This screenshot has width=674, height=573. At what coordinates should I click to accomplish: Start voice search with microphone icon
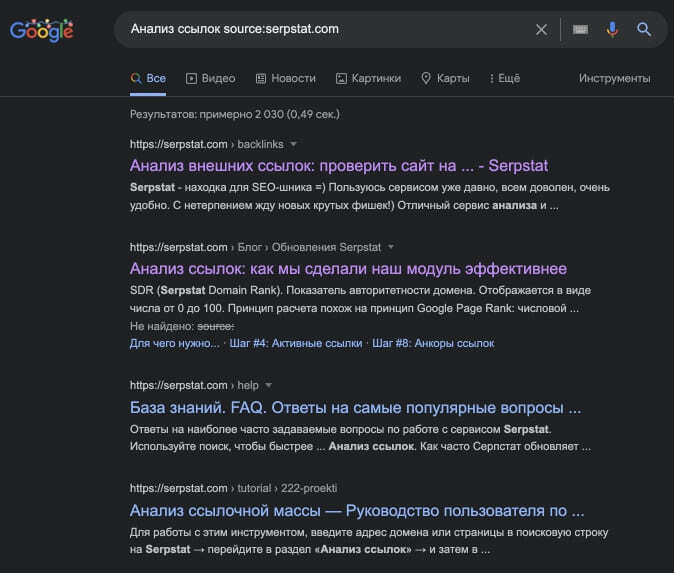pos(613,30)
